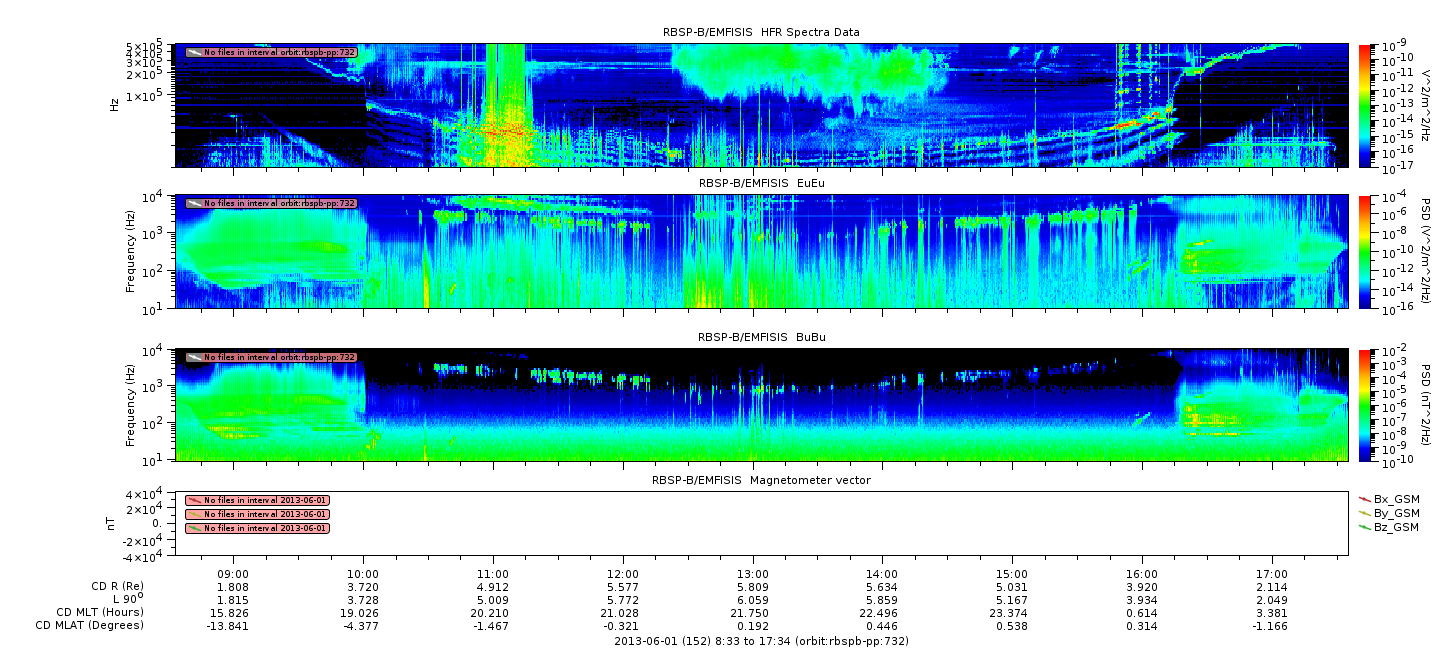
Task: Click the green line icon beside Bz_GSM
Action: tap(1365, 526)
